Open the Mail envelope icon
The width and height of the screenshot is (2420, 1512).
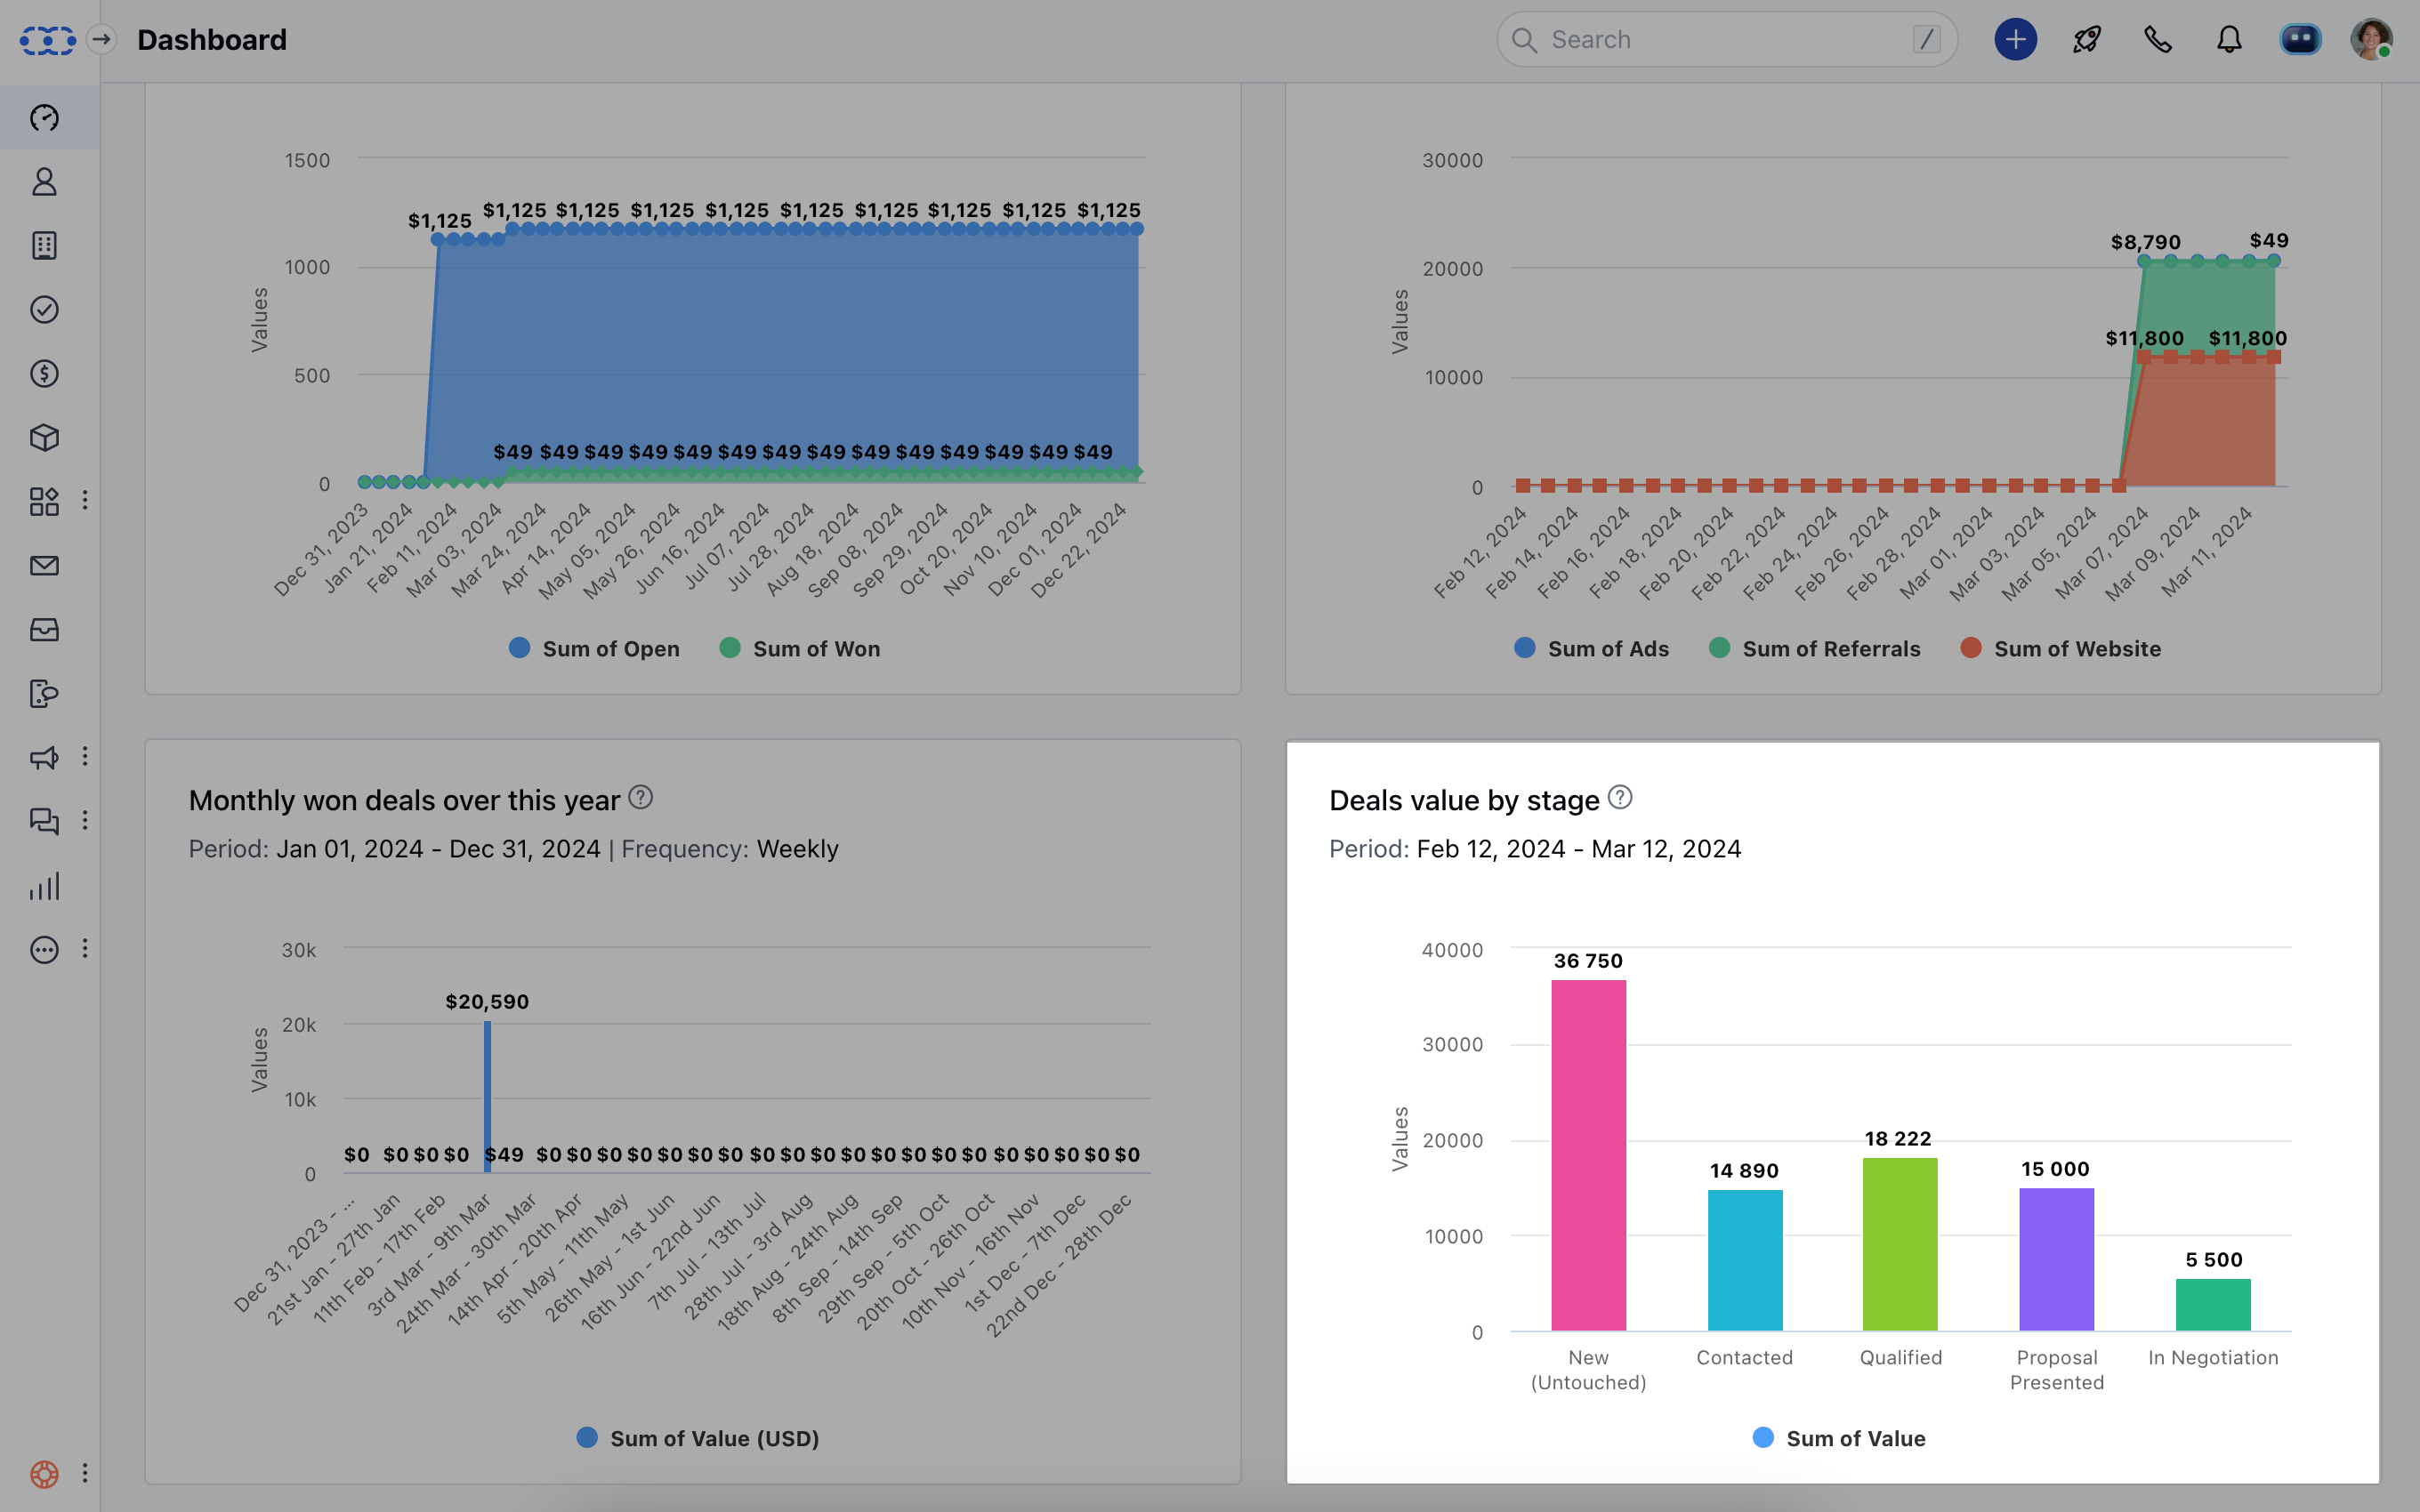tap(44, 565)
